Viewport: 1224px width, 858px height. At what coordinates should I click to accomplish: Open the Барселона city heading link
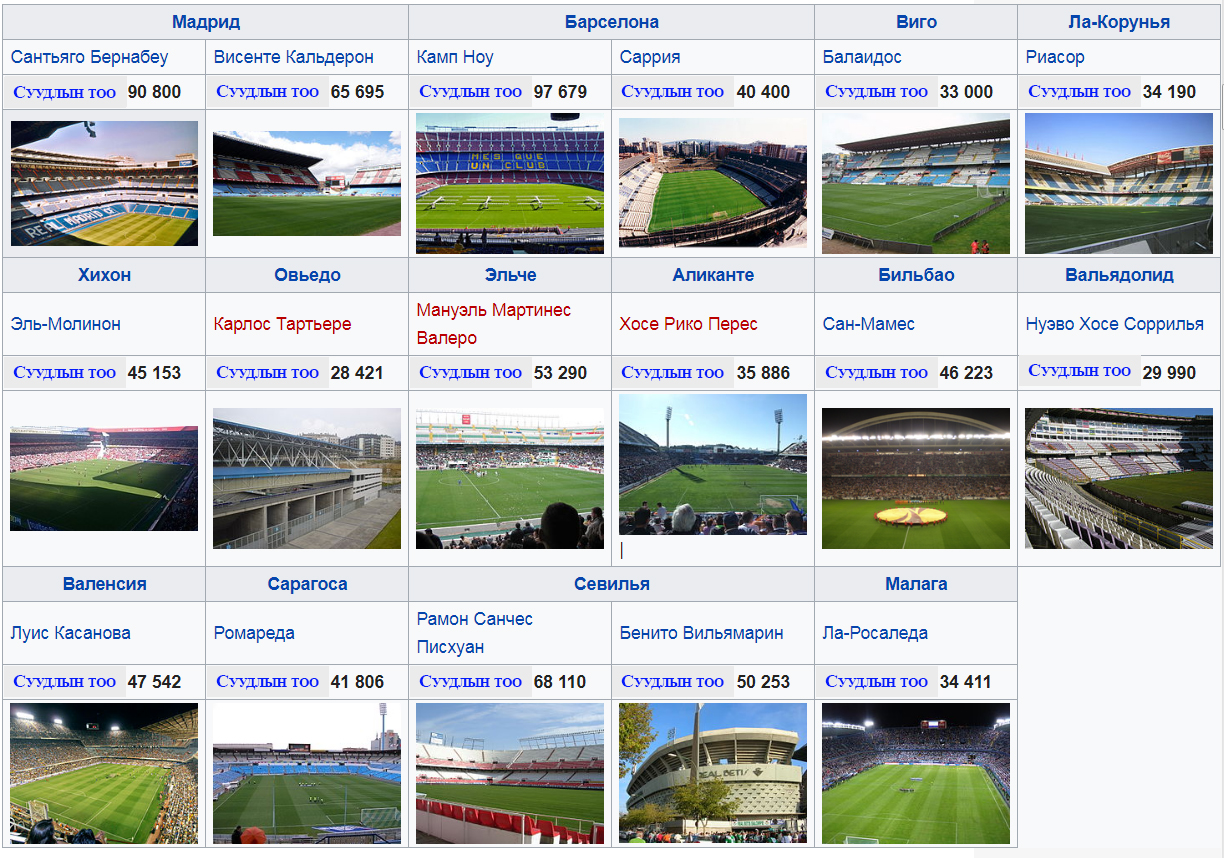click(x=611, y=22)
